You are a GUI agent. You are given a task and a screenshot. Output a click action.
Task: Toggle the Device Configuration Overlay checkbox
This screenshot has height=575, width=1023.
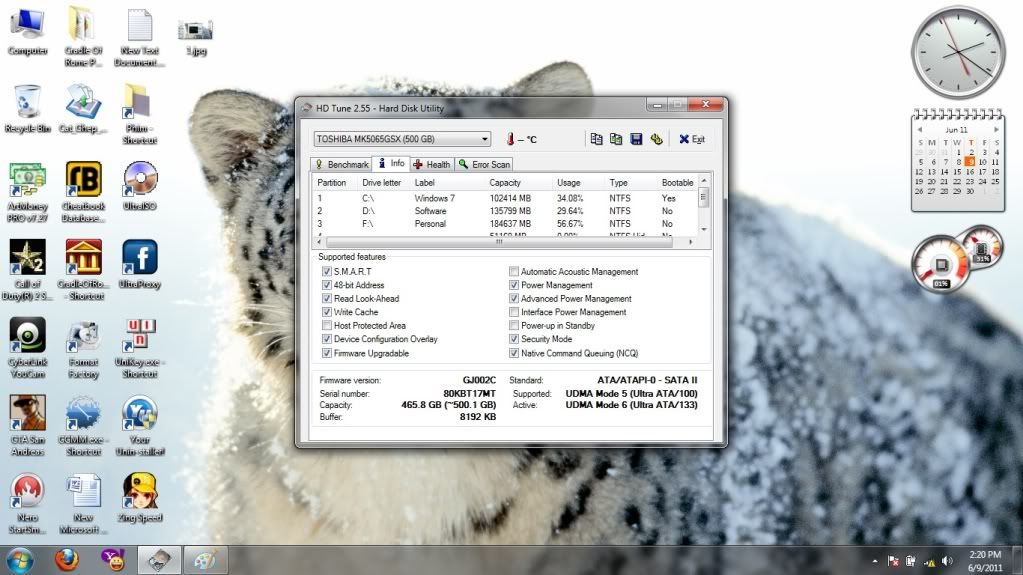click(327, 339)
